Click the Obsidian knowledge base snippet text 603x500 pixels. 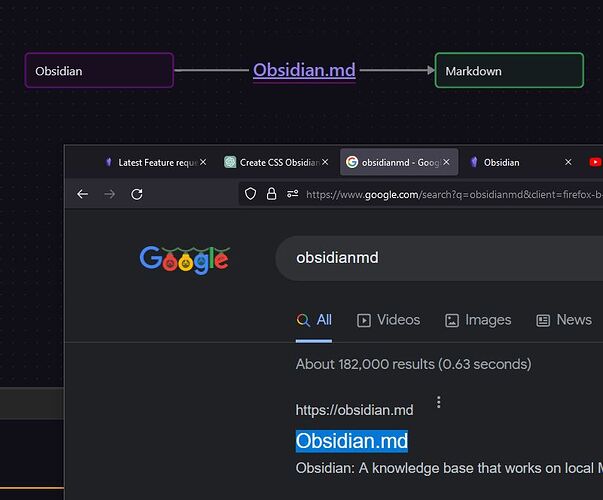pyautogui.click(x=449, y=468)
